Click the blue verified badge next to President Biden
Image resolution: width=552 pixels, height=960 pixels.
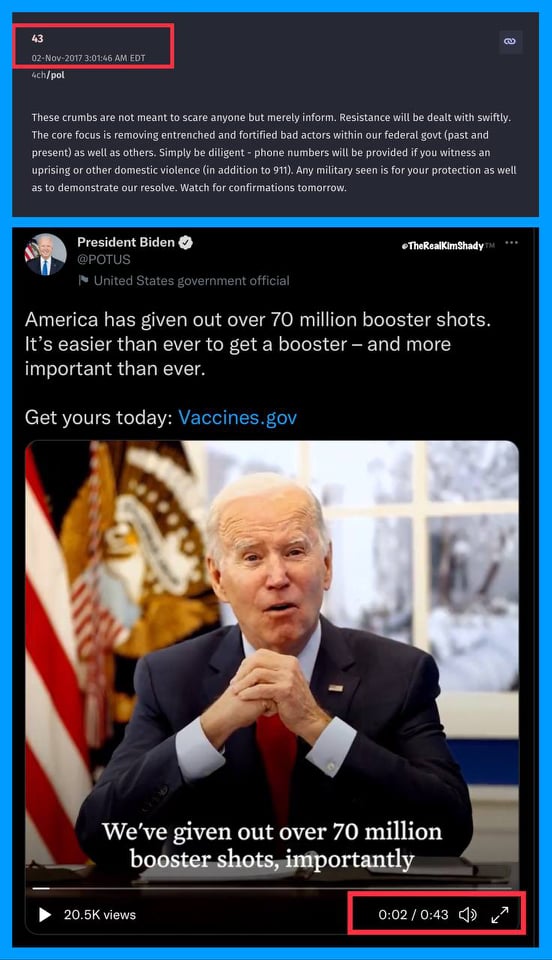186,242
